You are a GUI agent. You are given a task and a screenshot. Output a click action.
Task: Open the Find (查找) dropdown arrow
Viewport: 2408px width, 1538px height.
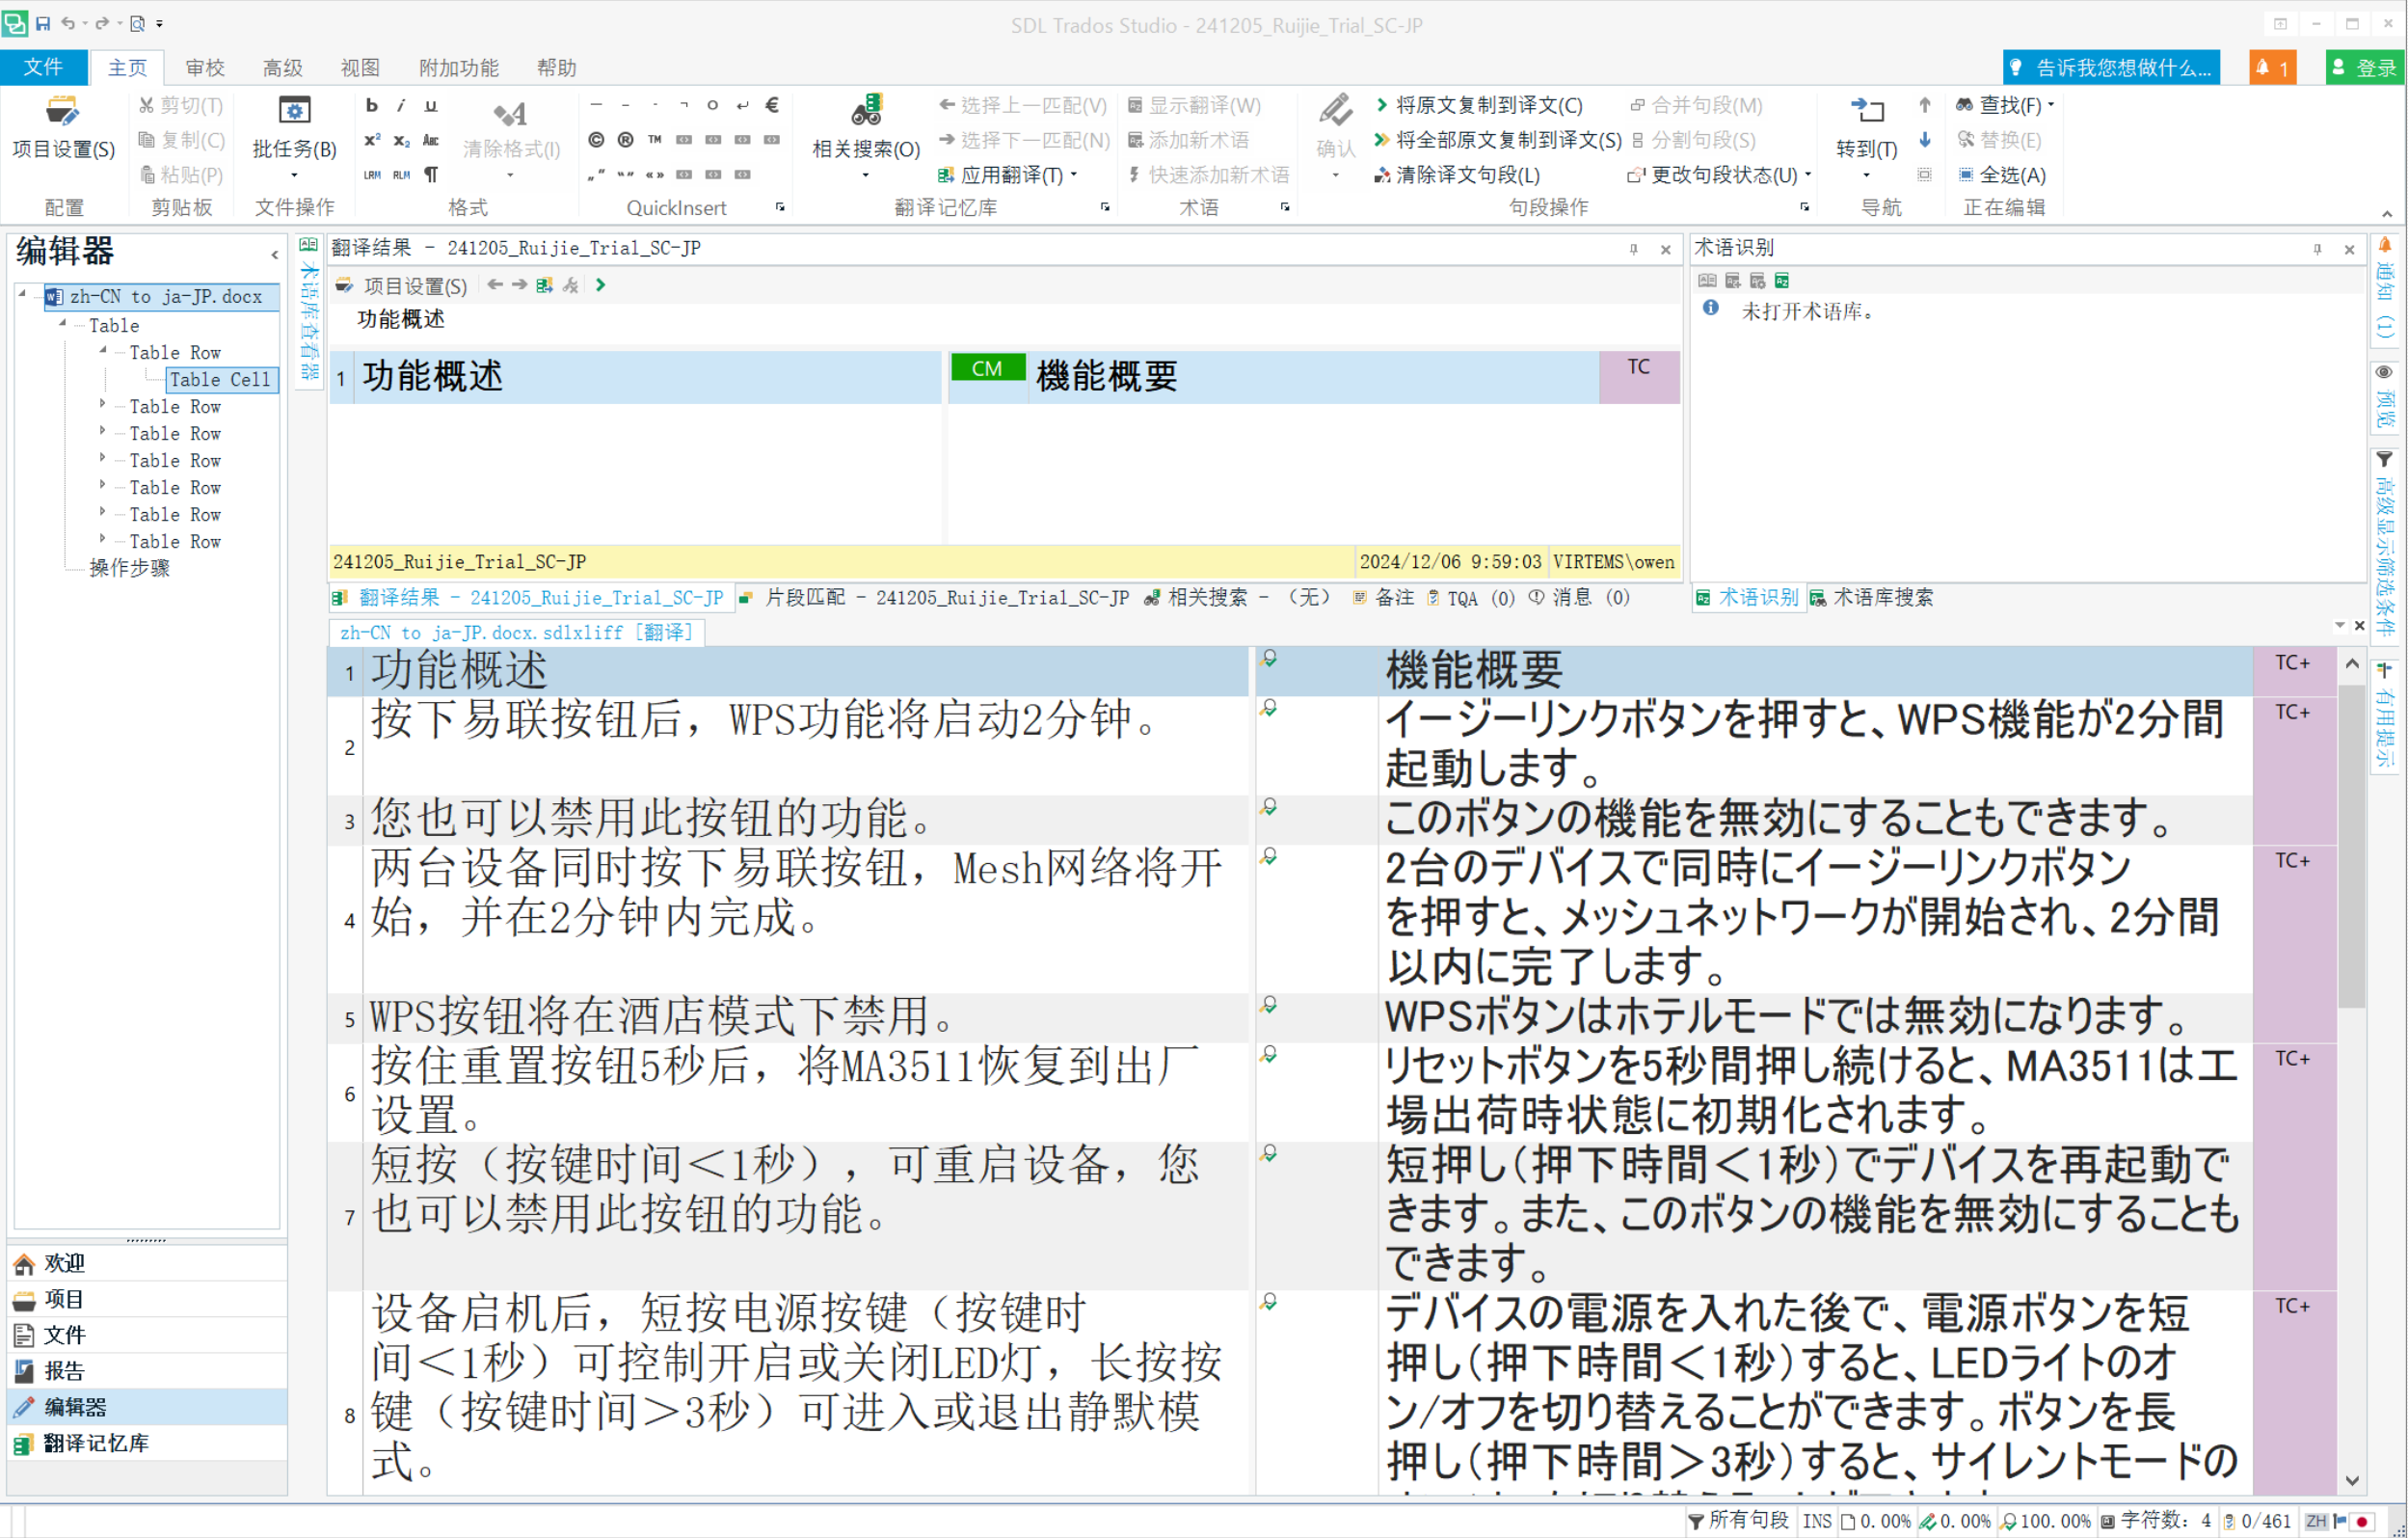[2051, 105]
